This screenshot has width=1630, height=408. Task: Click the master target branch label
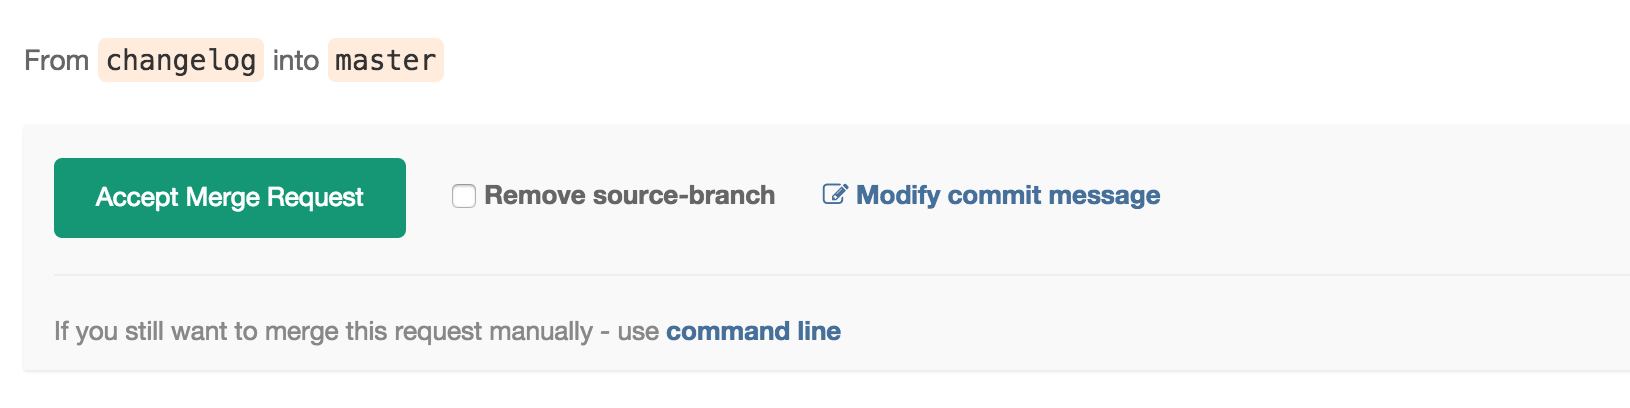(x=385, y=60)
